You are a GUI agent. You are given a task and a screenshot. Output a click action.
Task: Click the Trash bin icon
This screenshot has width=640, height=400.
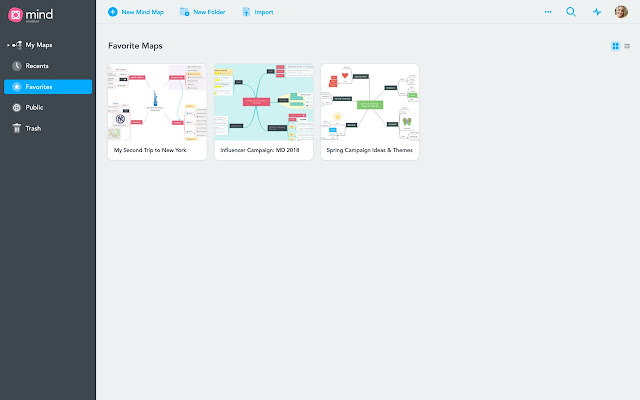pos(17,128)
